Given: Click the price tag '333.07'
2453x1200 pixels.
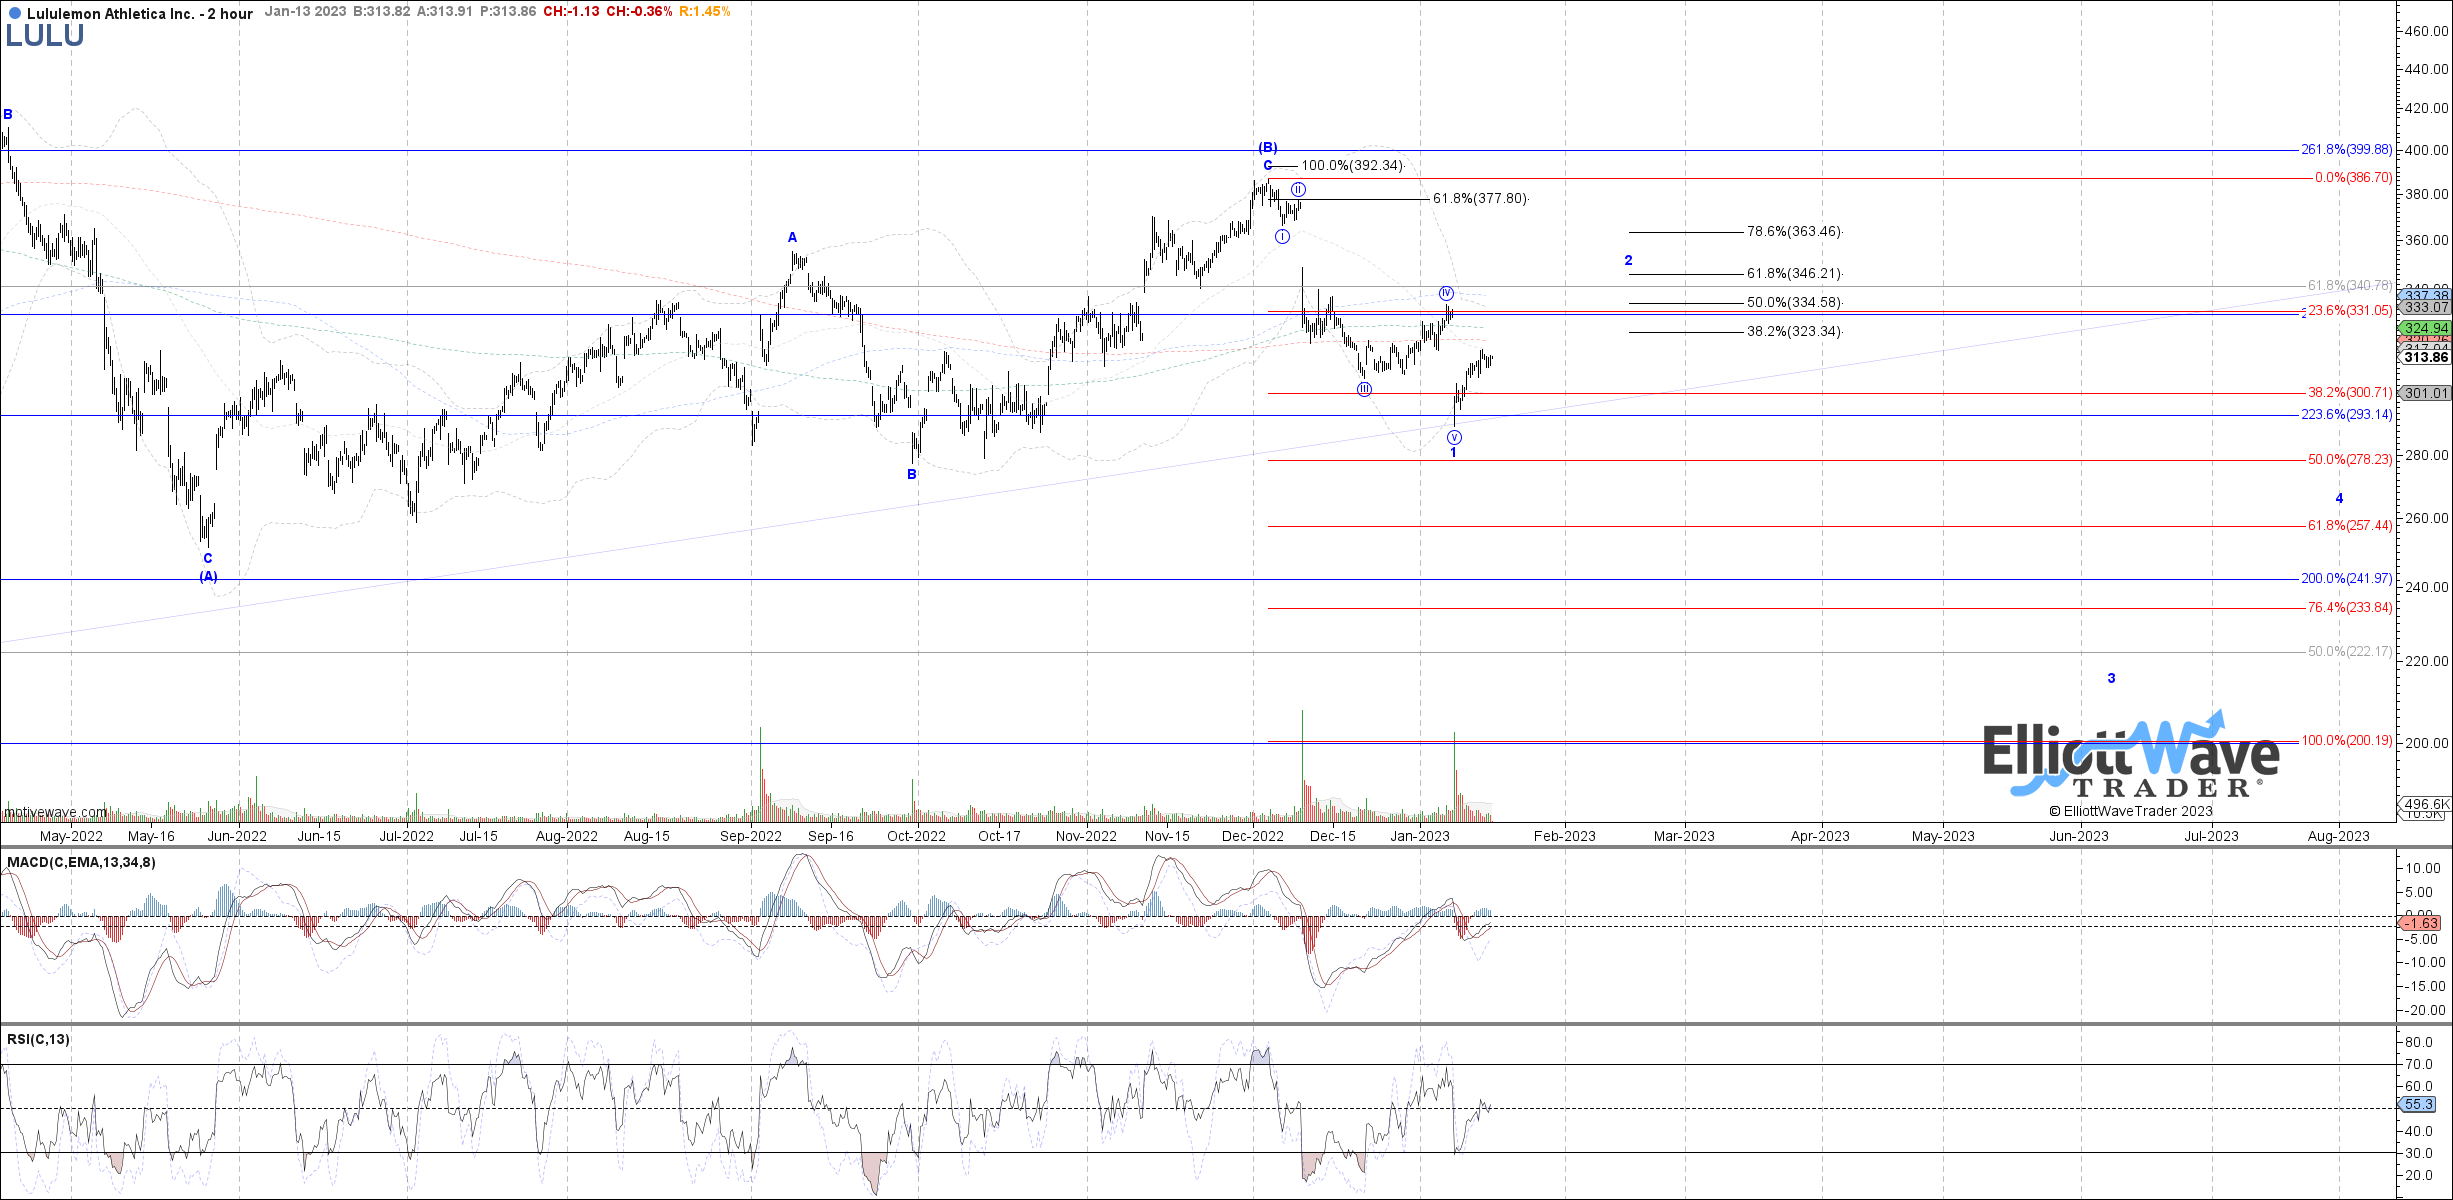Looking at the screenshot, I should click(x=2426, y=308).
